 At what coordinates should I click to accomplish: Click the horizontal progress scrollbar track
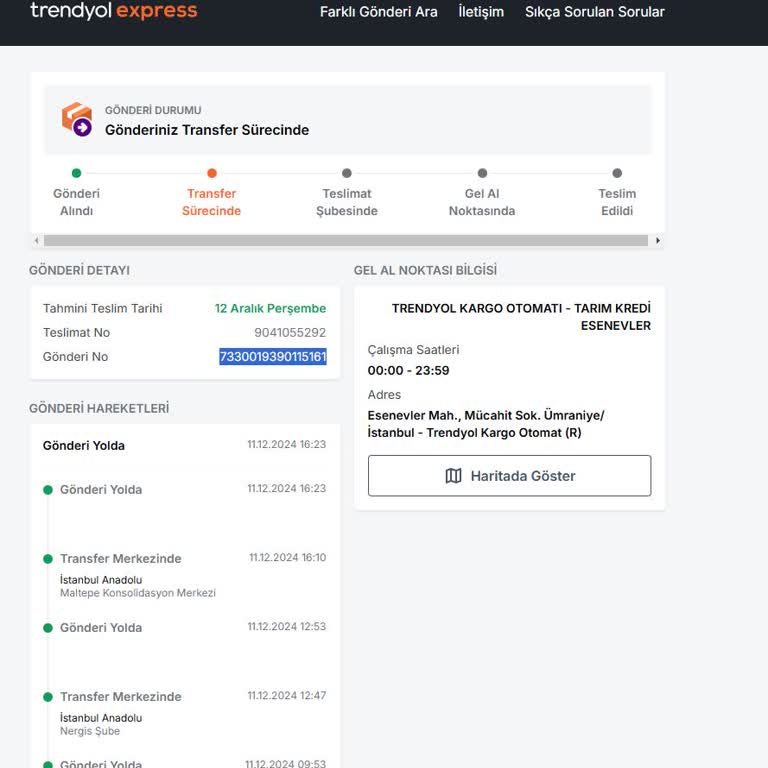[x=345, y=241]
